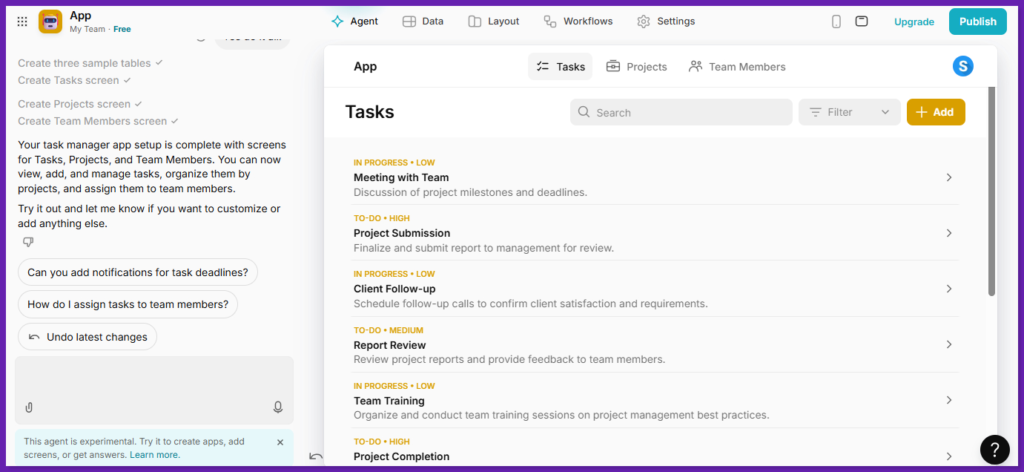Click the user avatar S icon
This screenshot has height=472, width=1024.
[962, 66]
